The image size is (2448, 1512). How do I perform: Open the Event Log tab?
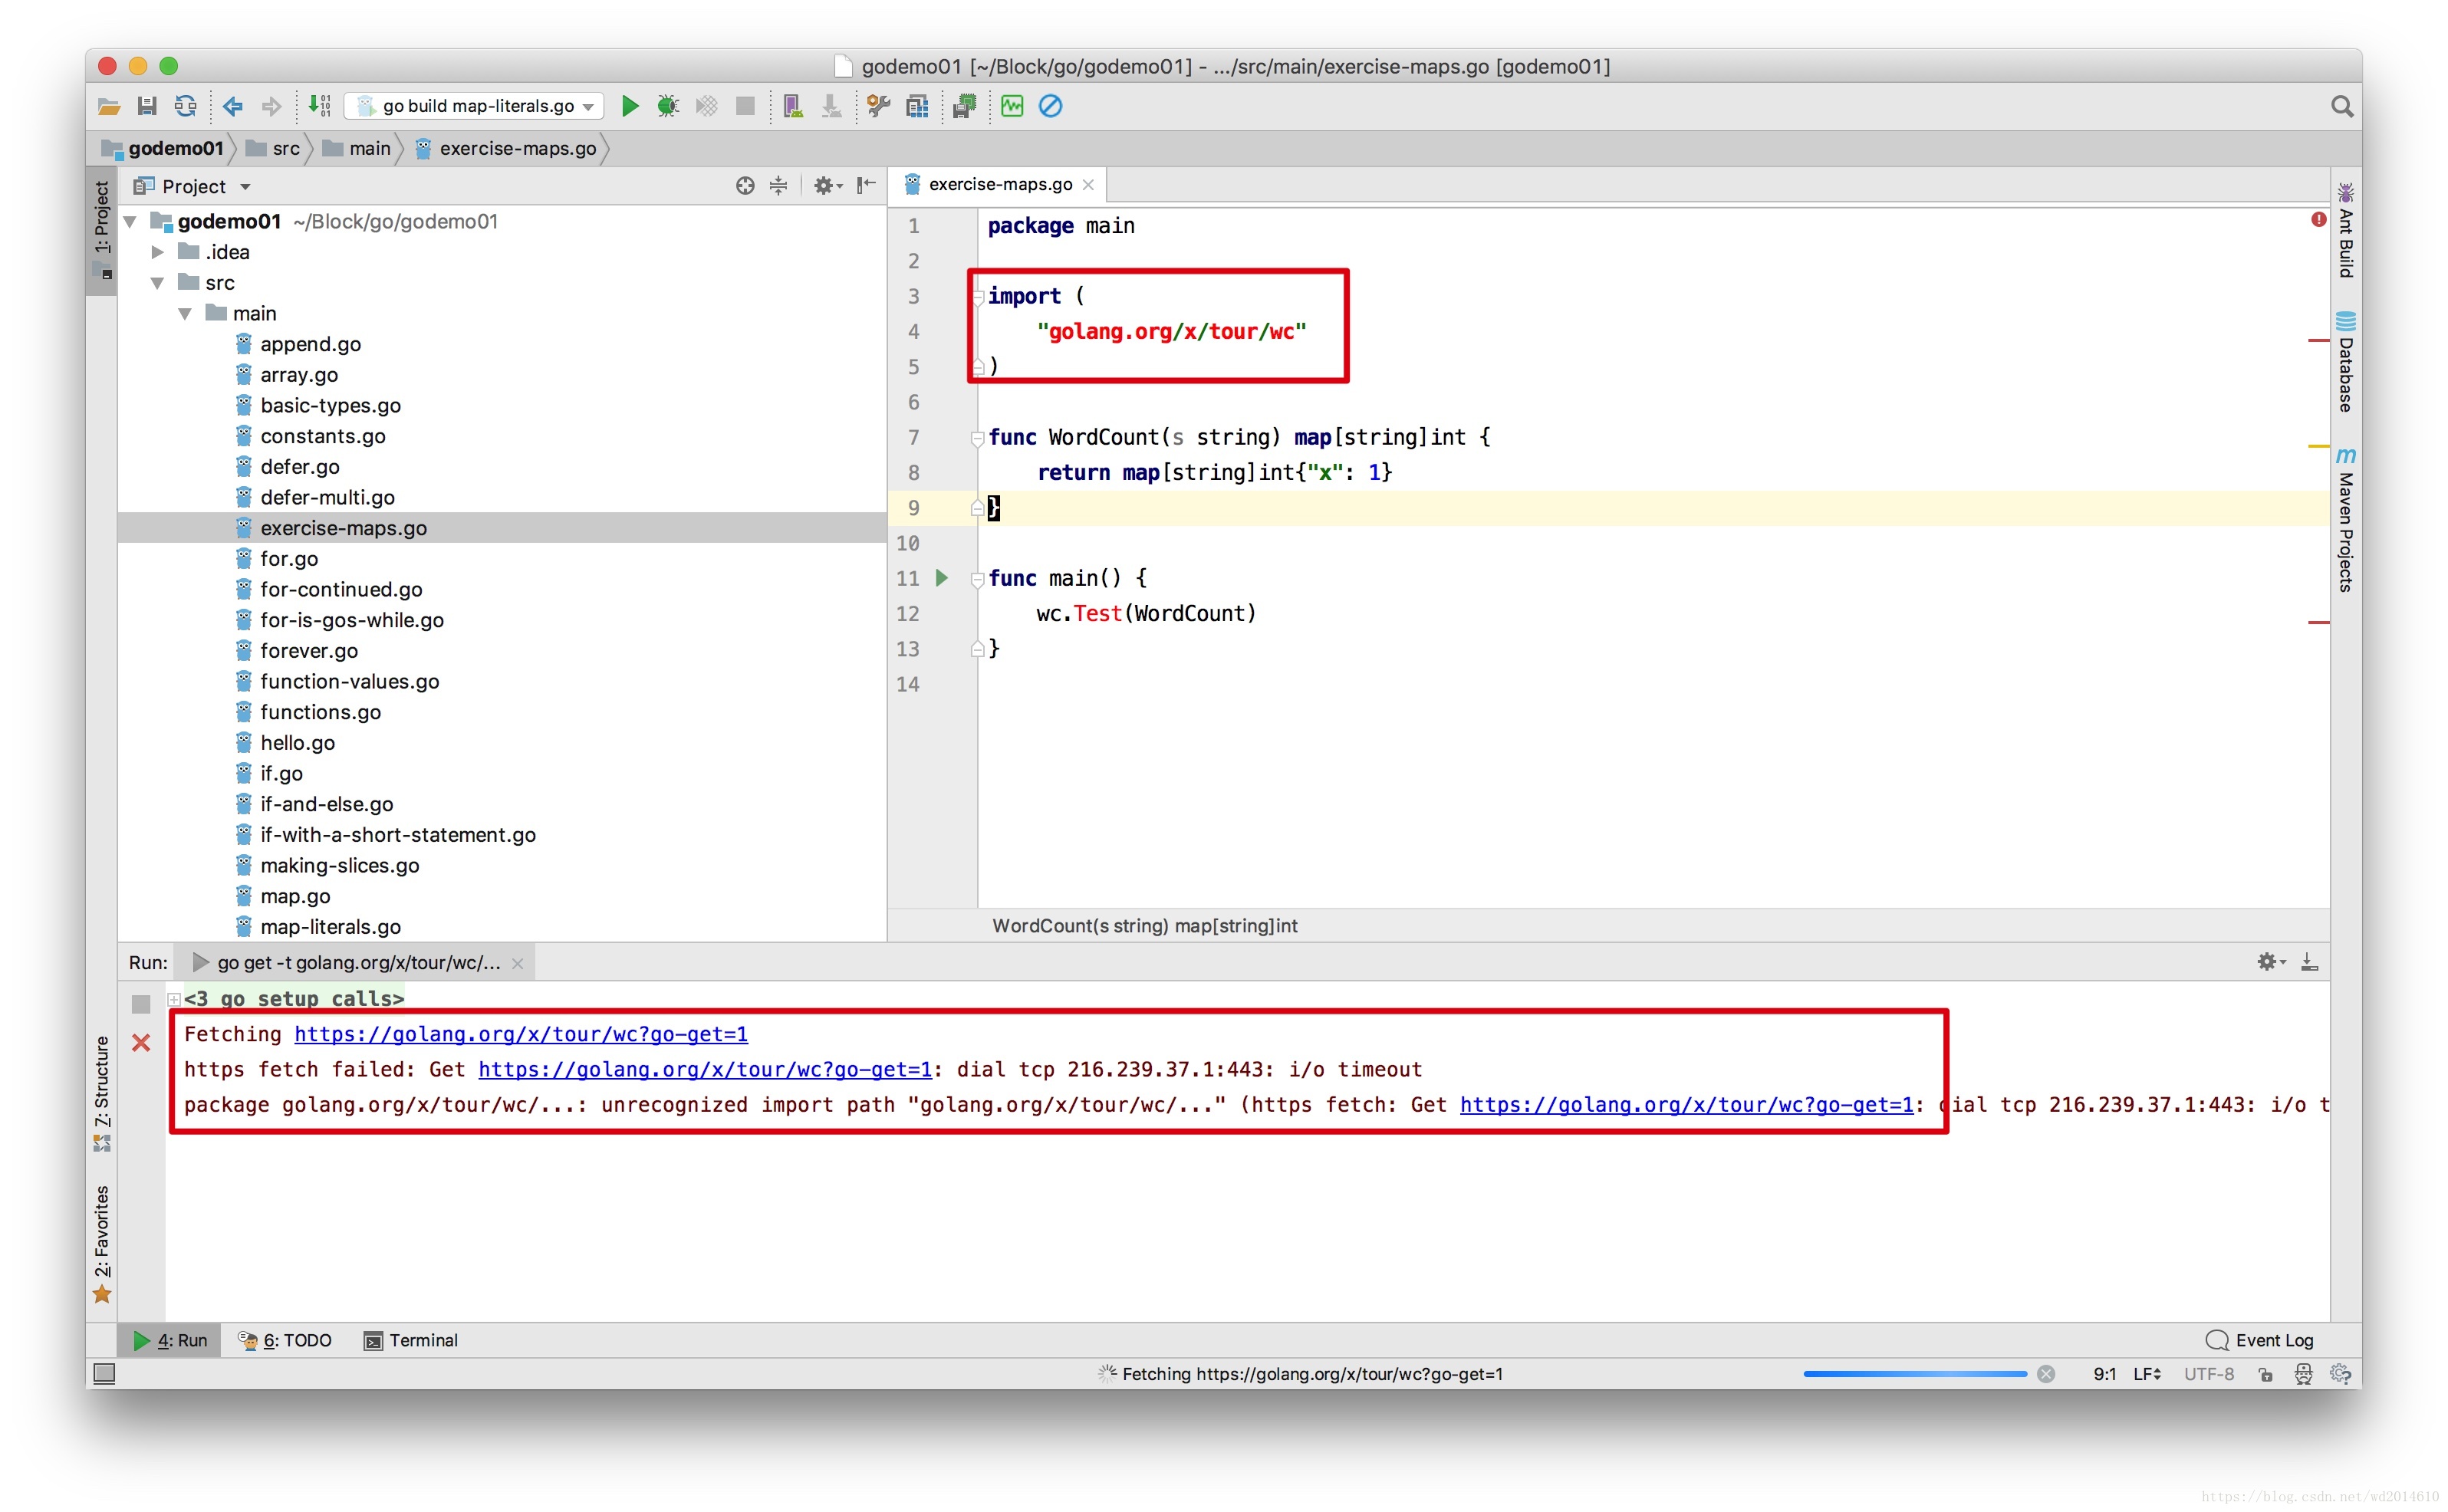tap(2260, 1340)
